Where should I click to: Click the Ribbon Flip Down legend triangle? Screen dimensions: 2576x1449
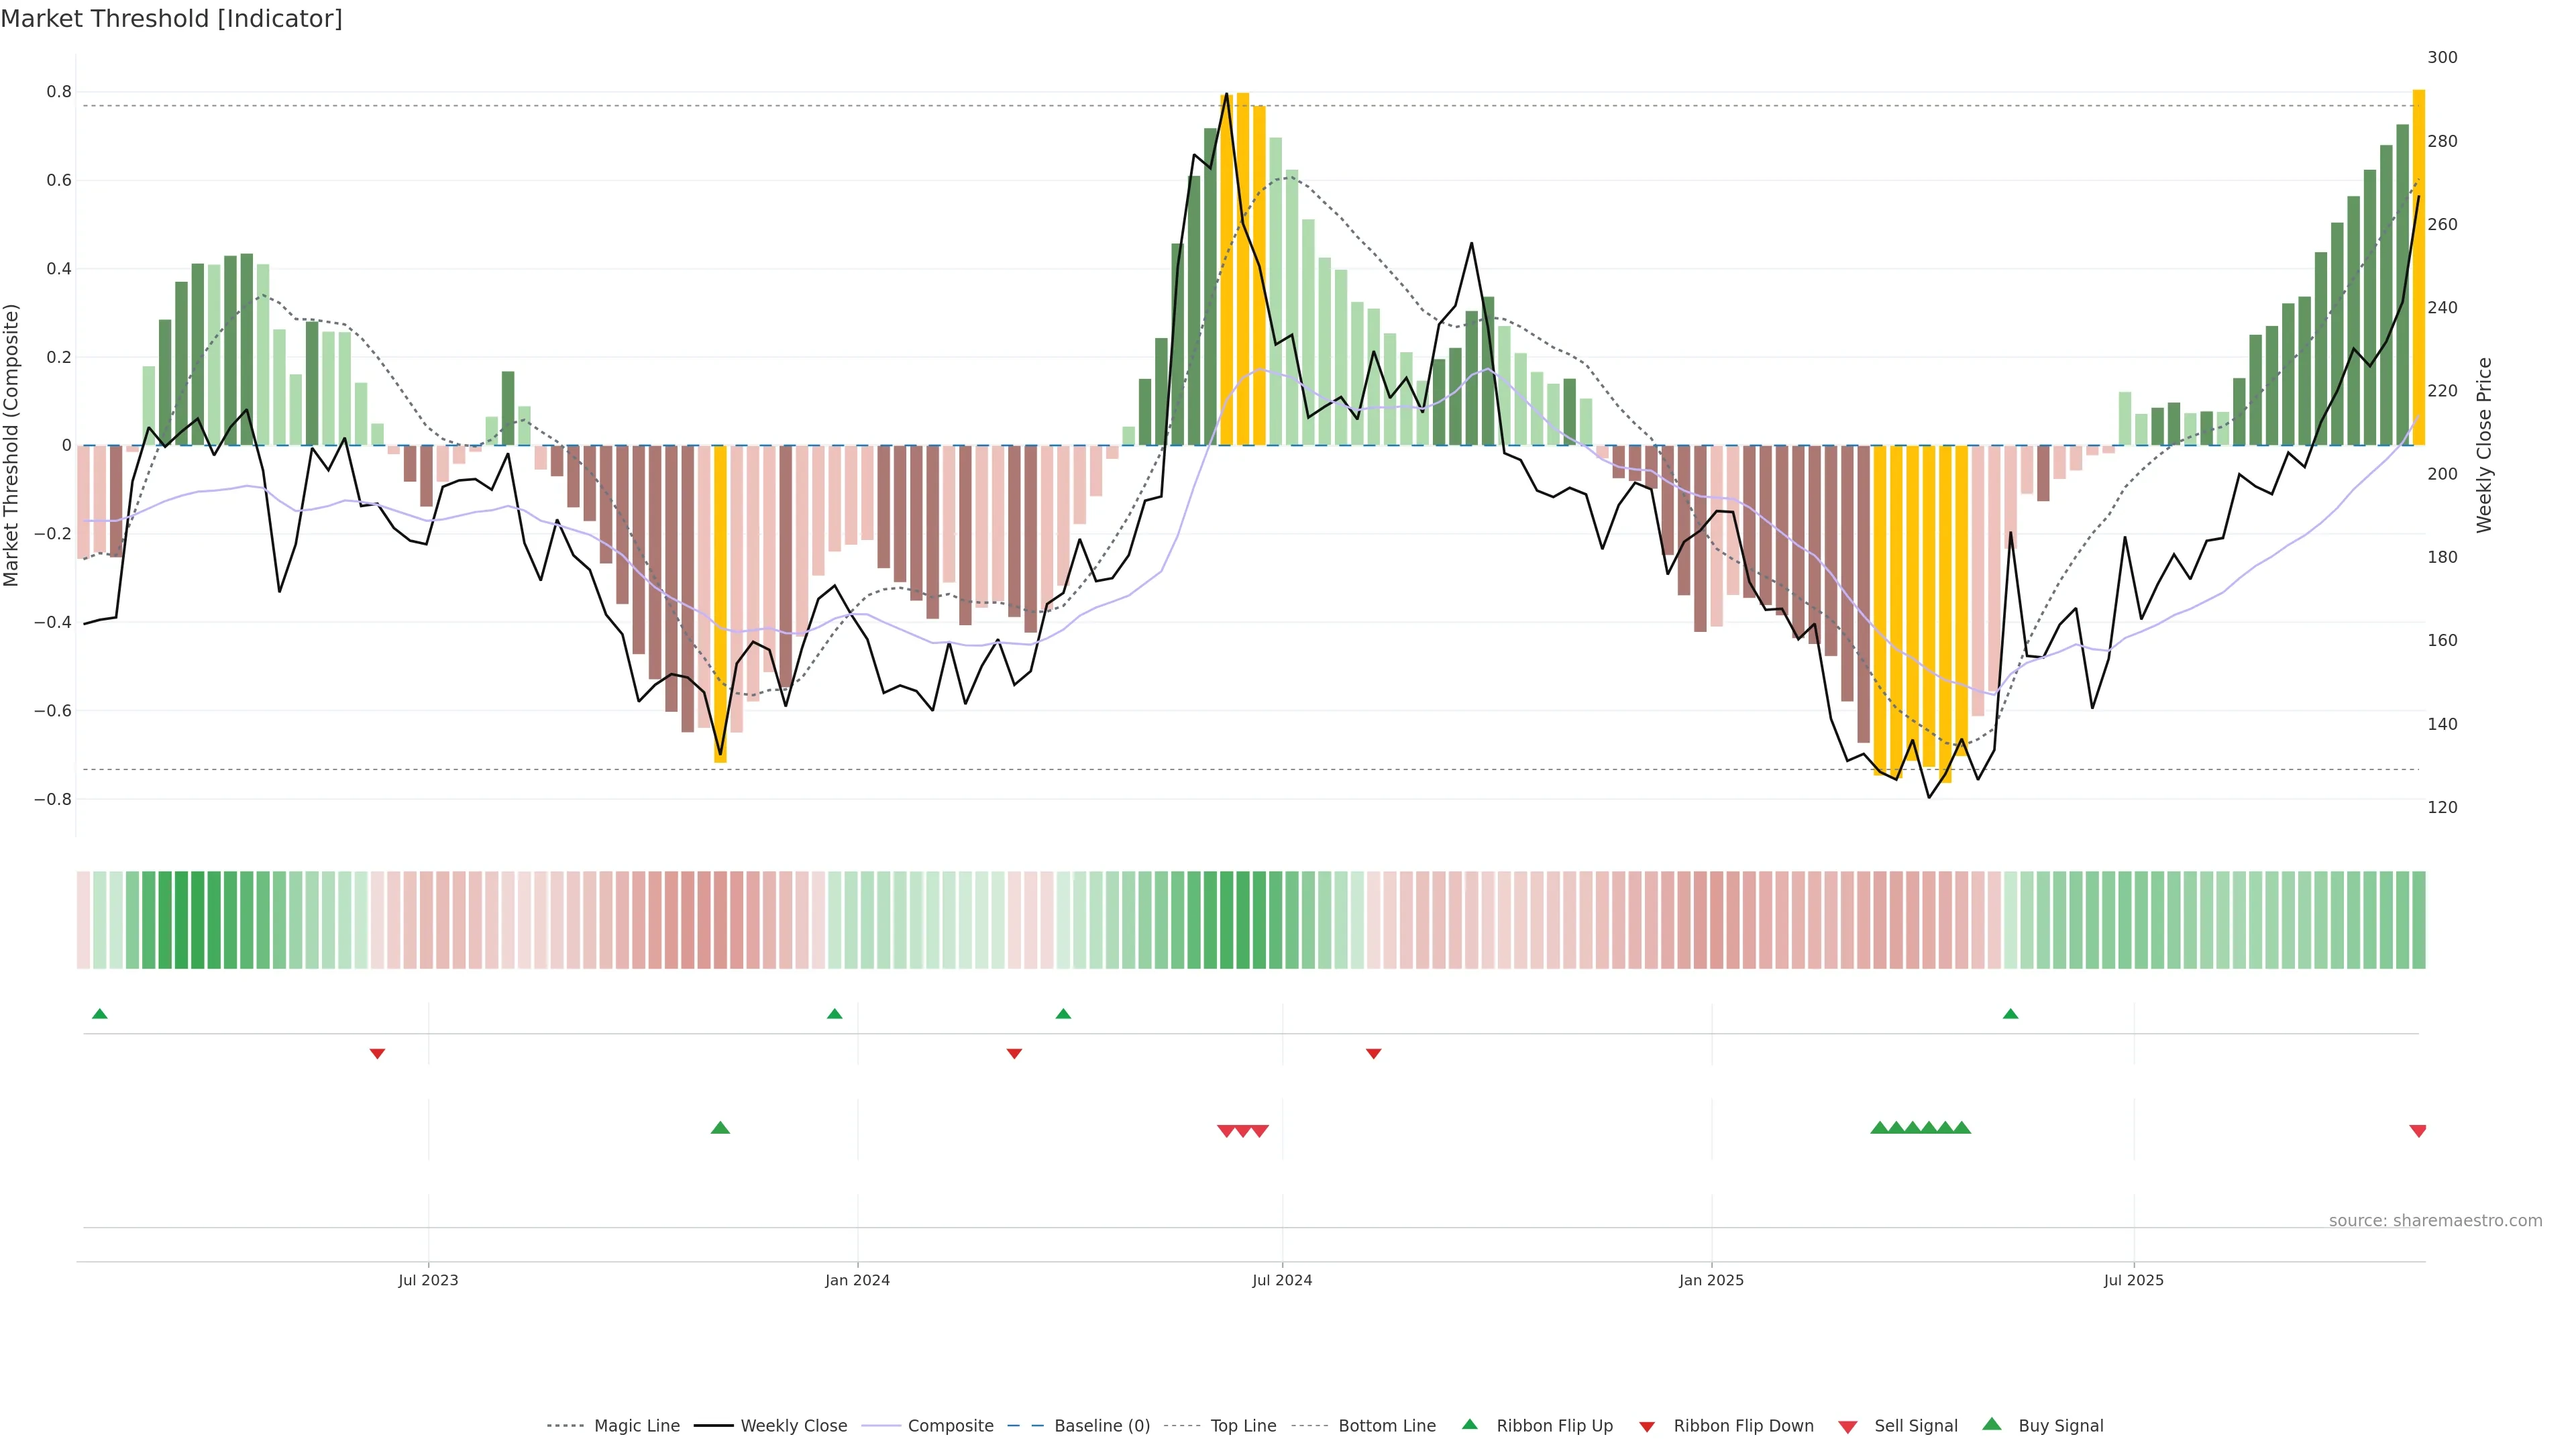coord(1646,1426)
